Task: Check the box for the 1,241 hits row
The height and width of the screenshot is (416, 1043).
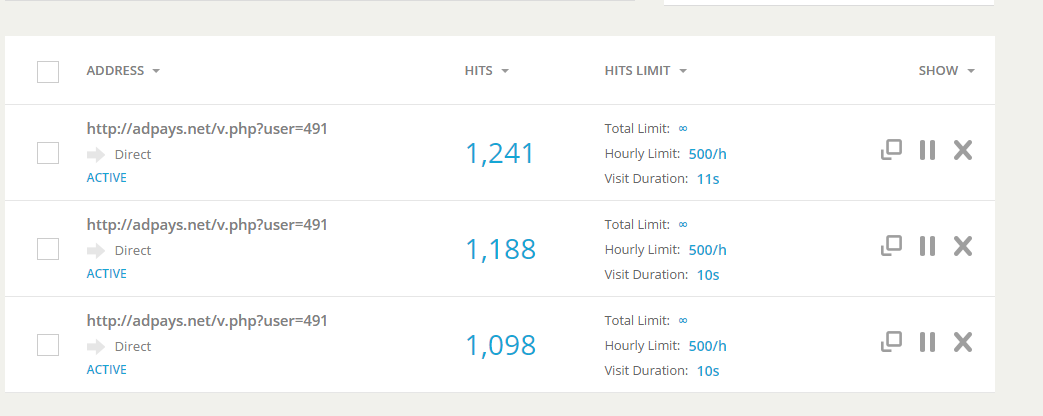Action: [48, 153]
